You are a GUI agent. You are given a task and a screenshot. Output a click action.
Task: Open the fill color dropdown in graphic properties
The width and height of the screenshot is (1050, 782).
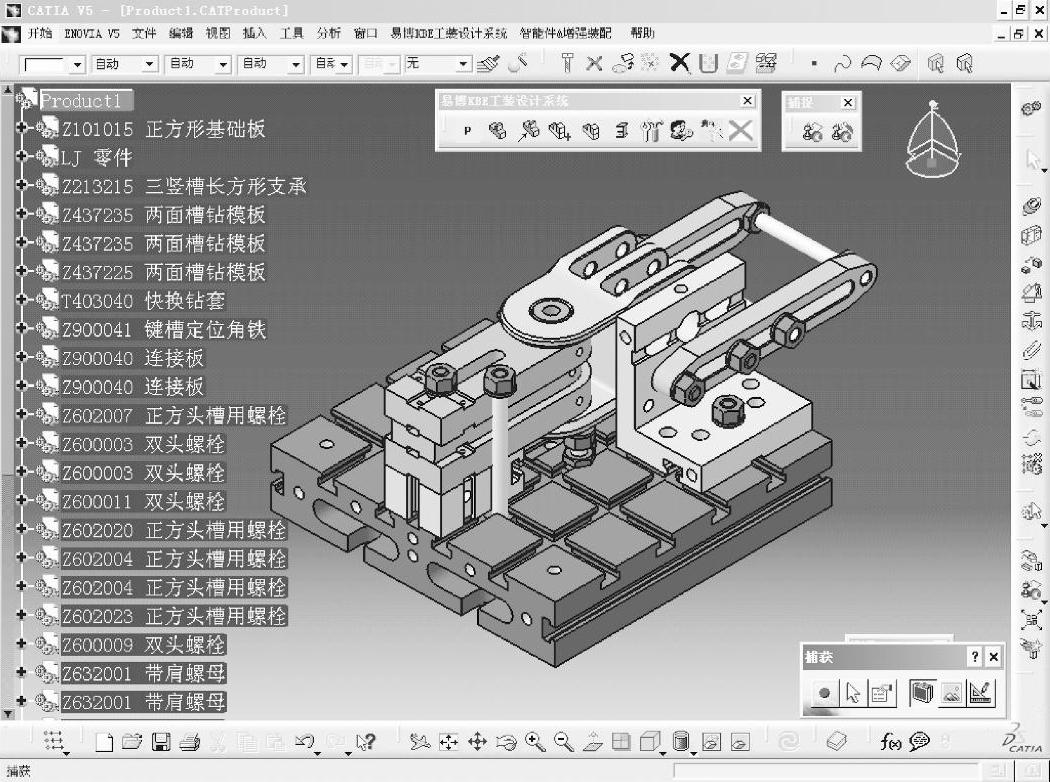77,64
